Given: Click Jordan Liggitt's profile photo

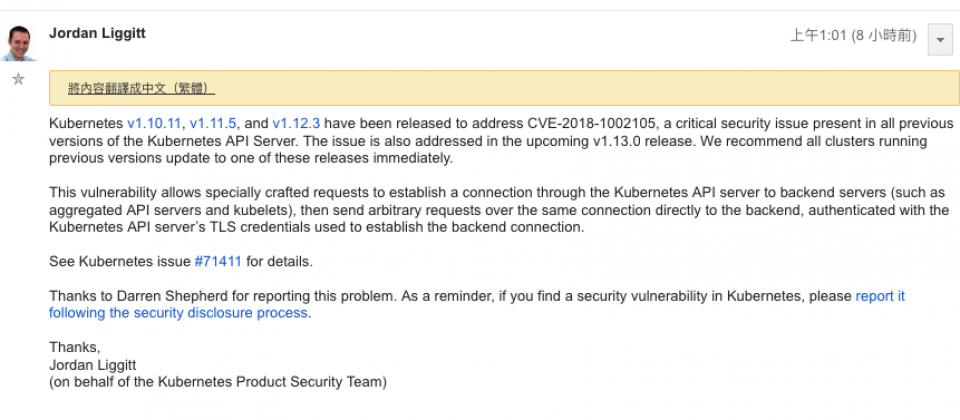Looking at the screenshot, I should pos(19,43).
